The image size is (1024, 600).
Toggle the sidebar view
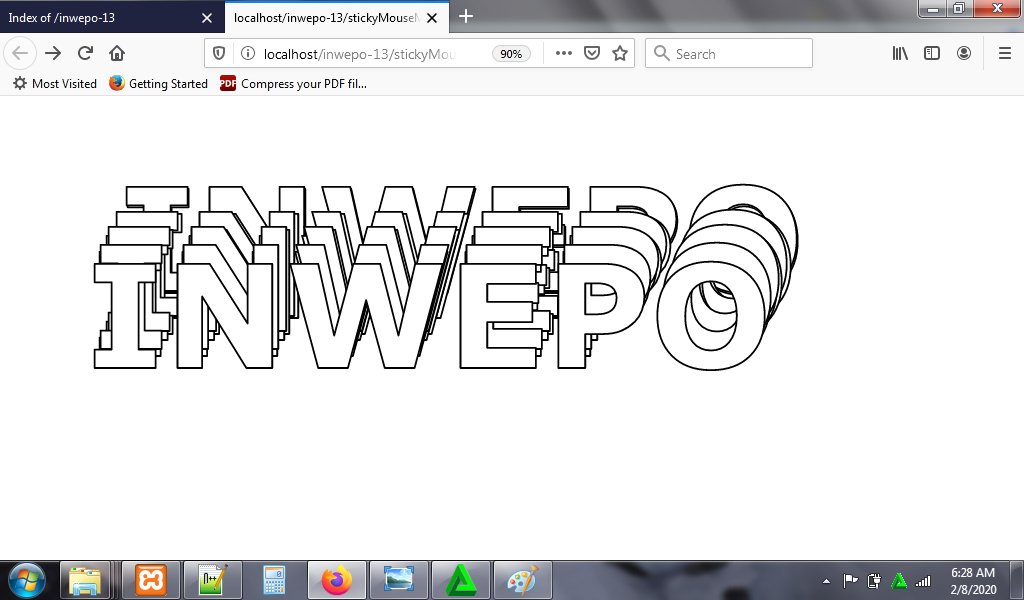point(932,54)
